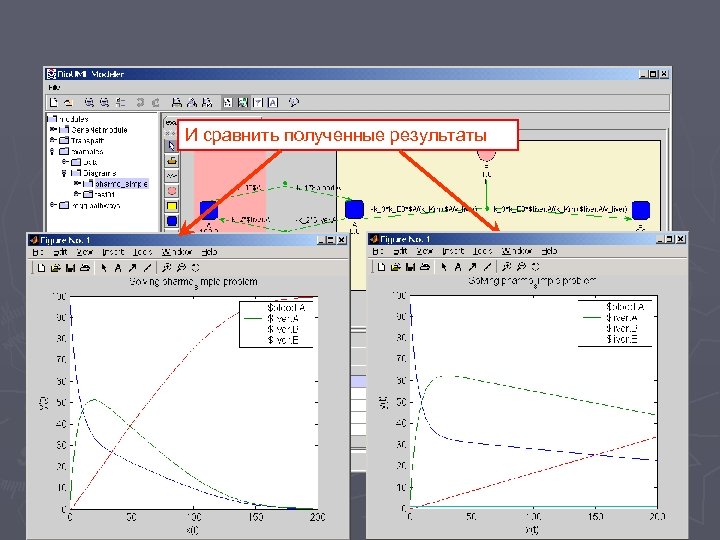The width and height of the screenshot is (720, 540).
Task: Create a new document in the BioUML toolbar
Action: coord(54,102)
